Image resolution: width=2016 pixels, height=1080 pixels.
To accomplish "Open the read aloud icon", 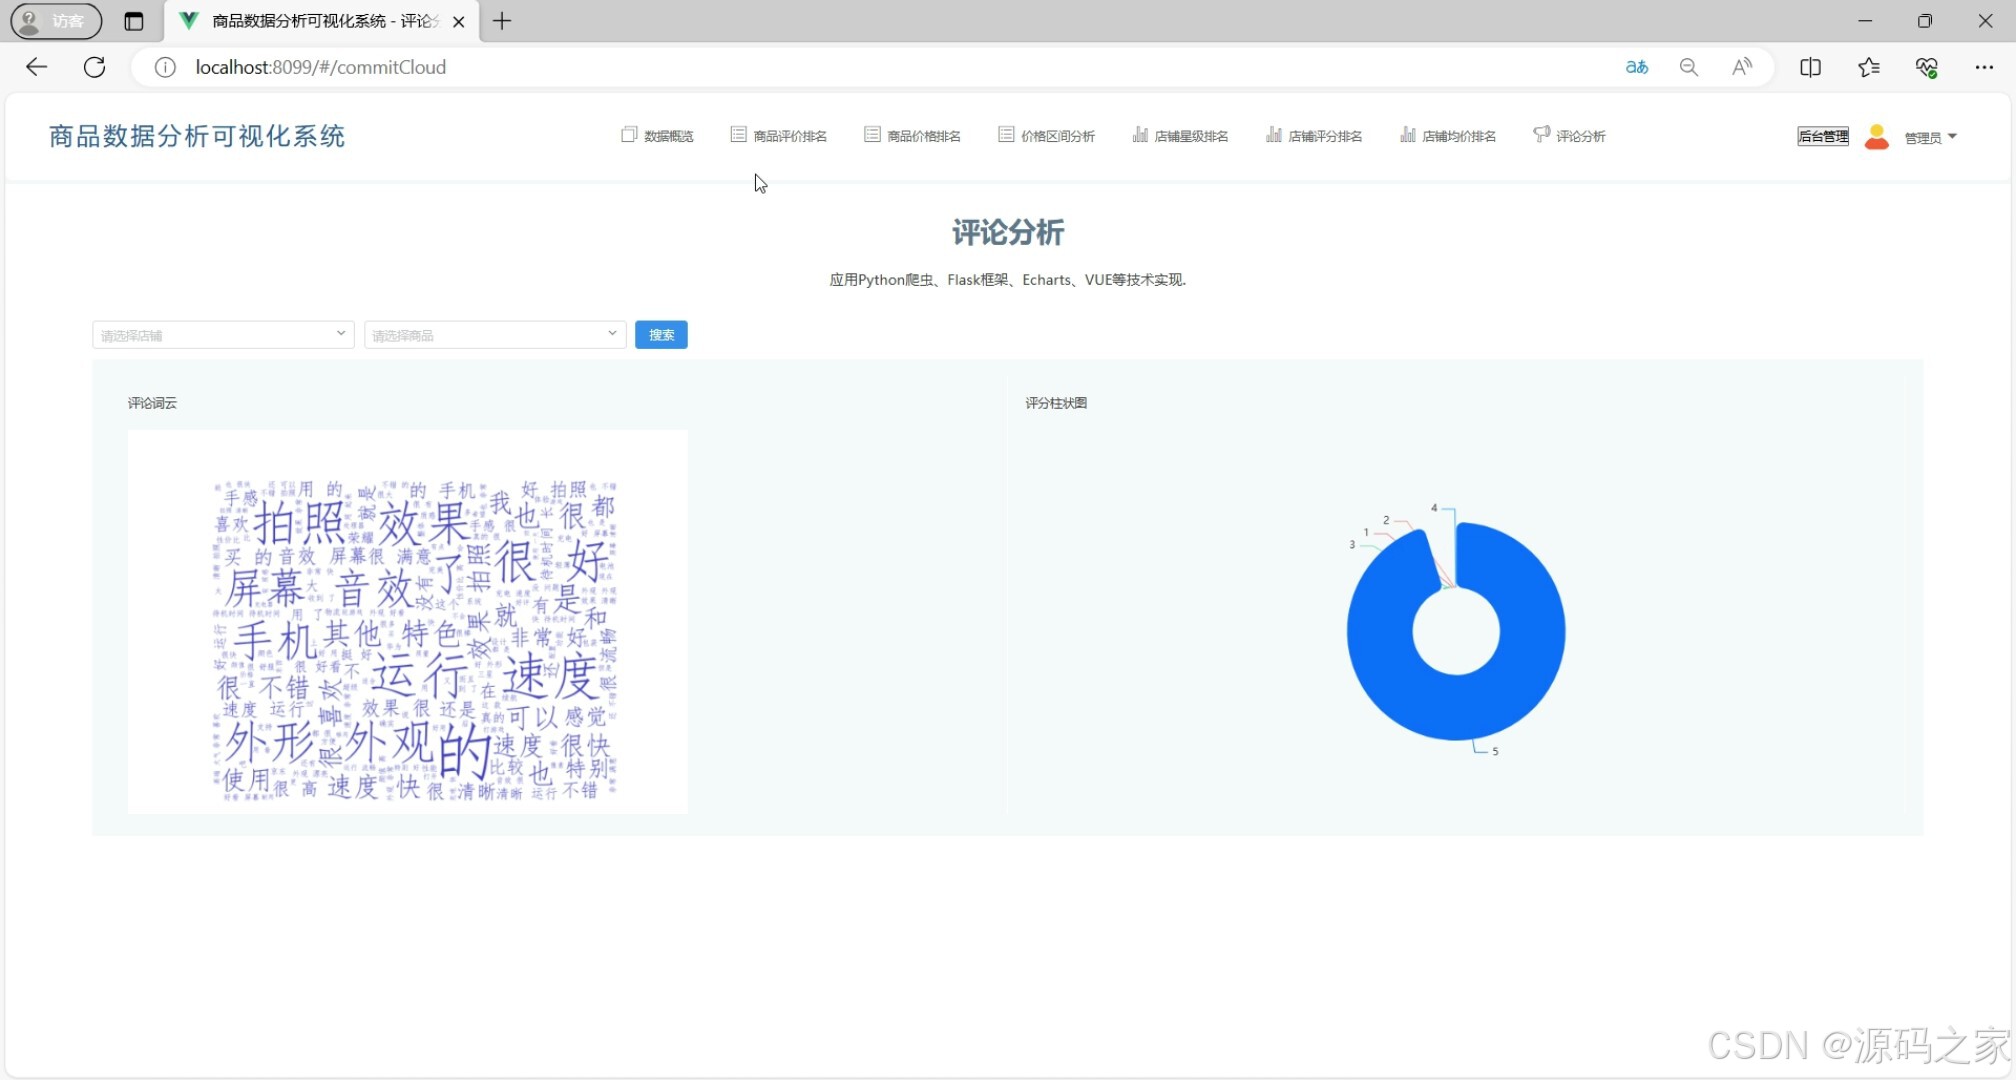I will pyautogui.click(x=1742, y=67).
